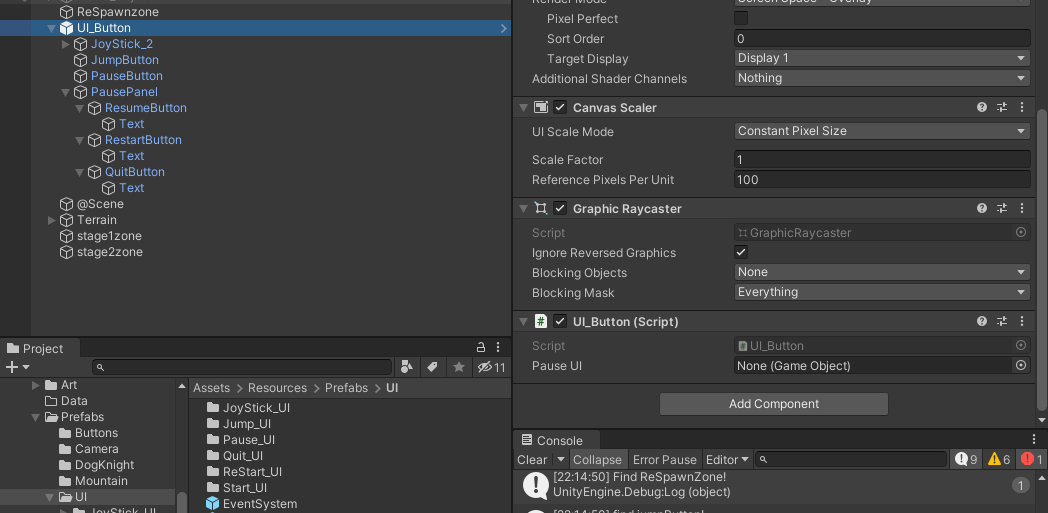This screenshot has width=1048, height=513.
Task: Open the Console panel three-dot menu
Action: point(1034,440)
